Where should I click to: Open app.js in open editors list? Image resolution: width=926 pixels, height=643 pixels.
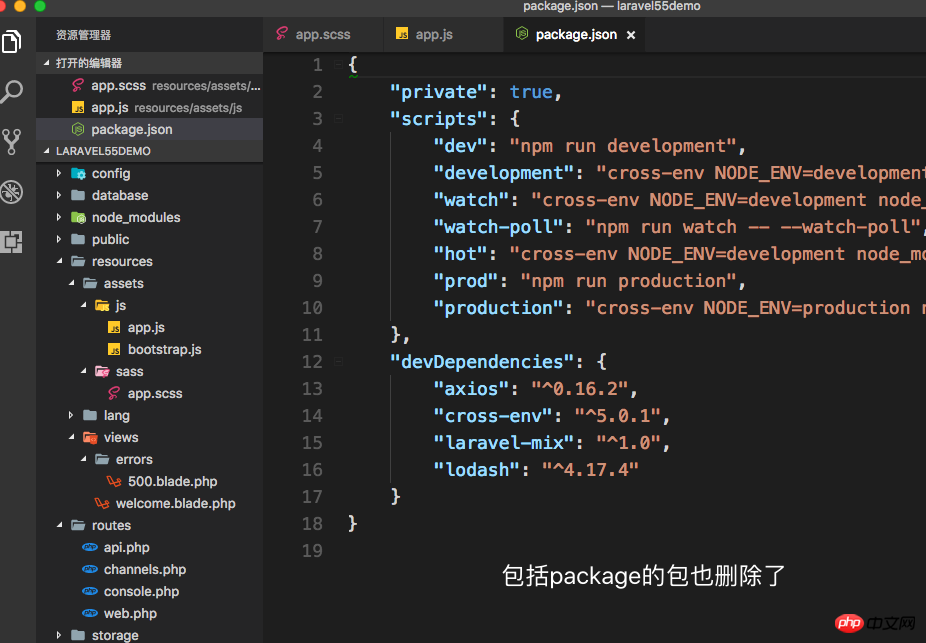click(149, 107)
